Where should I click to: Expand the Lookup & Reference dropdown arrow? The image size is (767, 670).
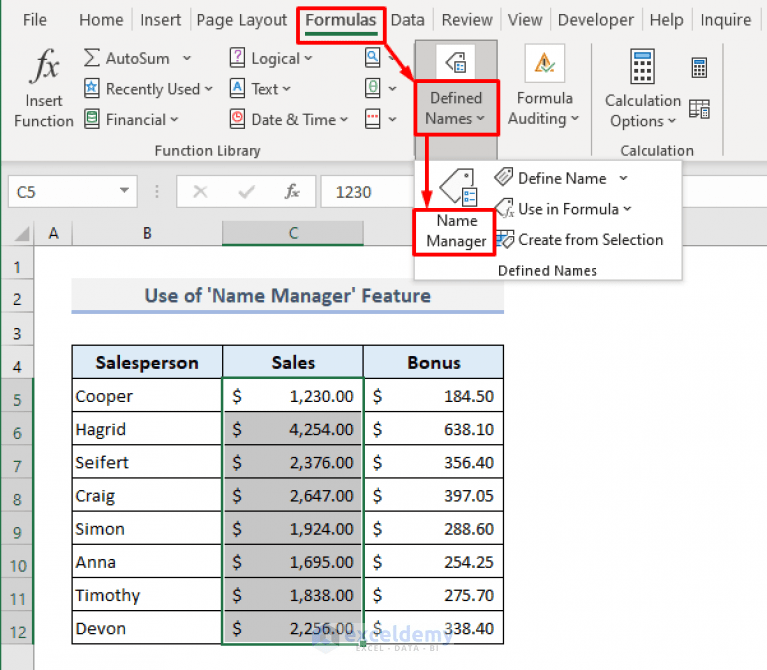[392, 58]
